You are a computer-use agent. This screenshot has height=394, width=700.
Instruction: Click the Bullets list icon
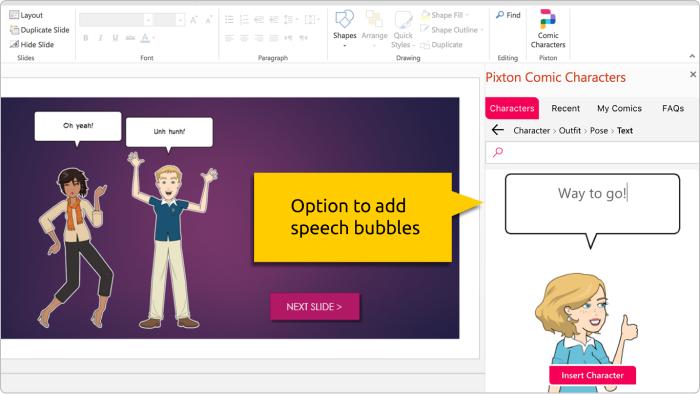tap(229, 20)
